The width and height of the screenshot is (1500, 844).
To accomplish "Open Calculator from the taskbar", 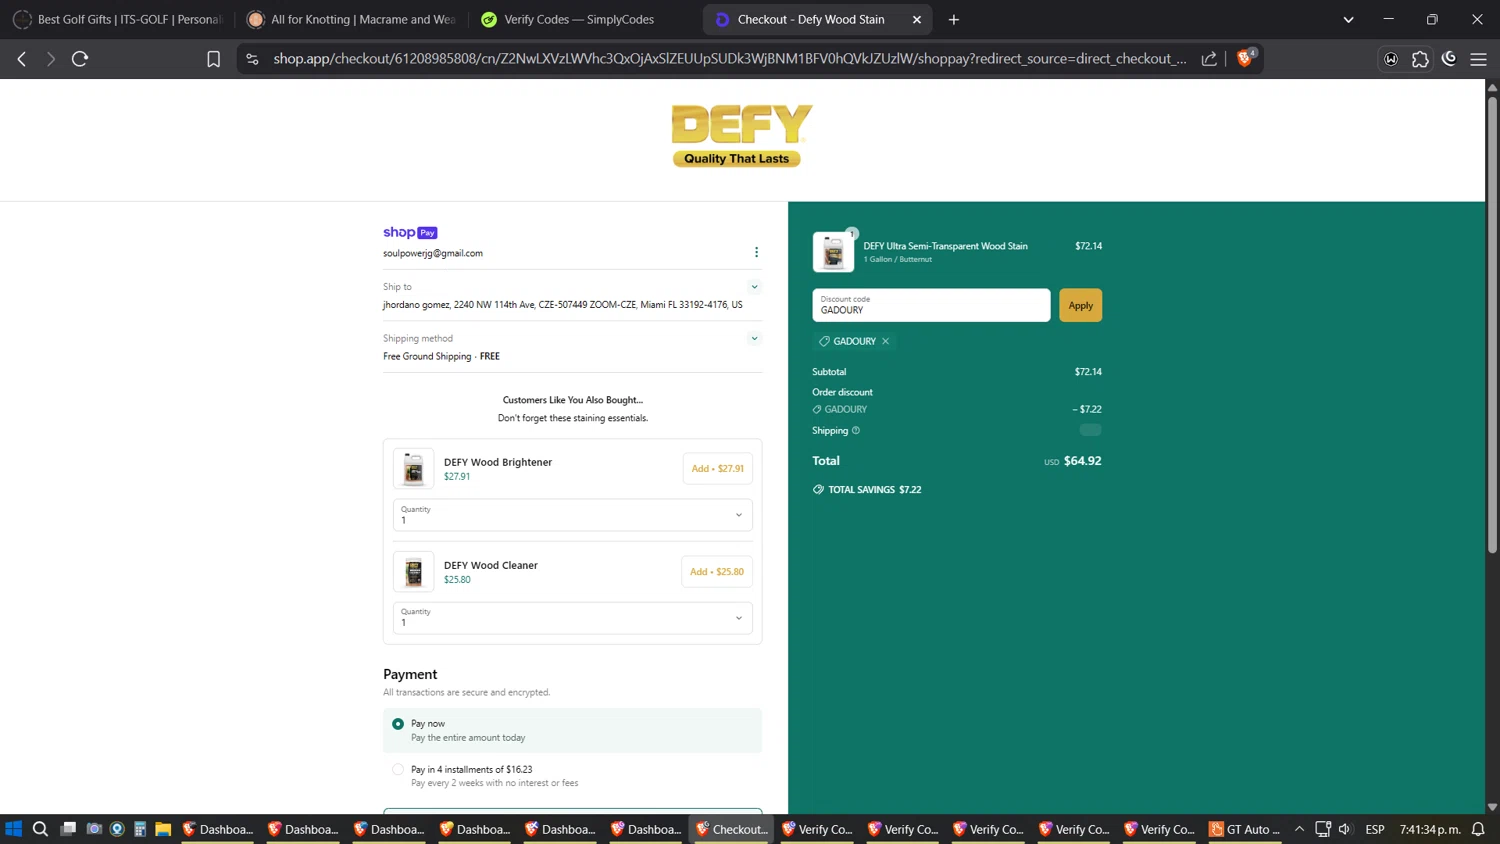I will coord(140,829).
